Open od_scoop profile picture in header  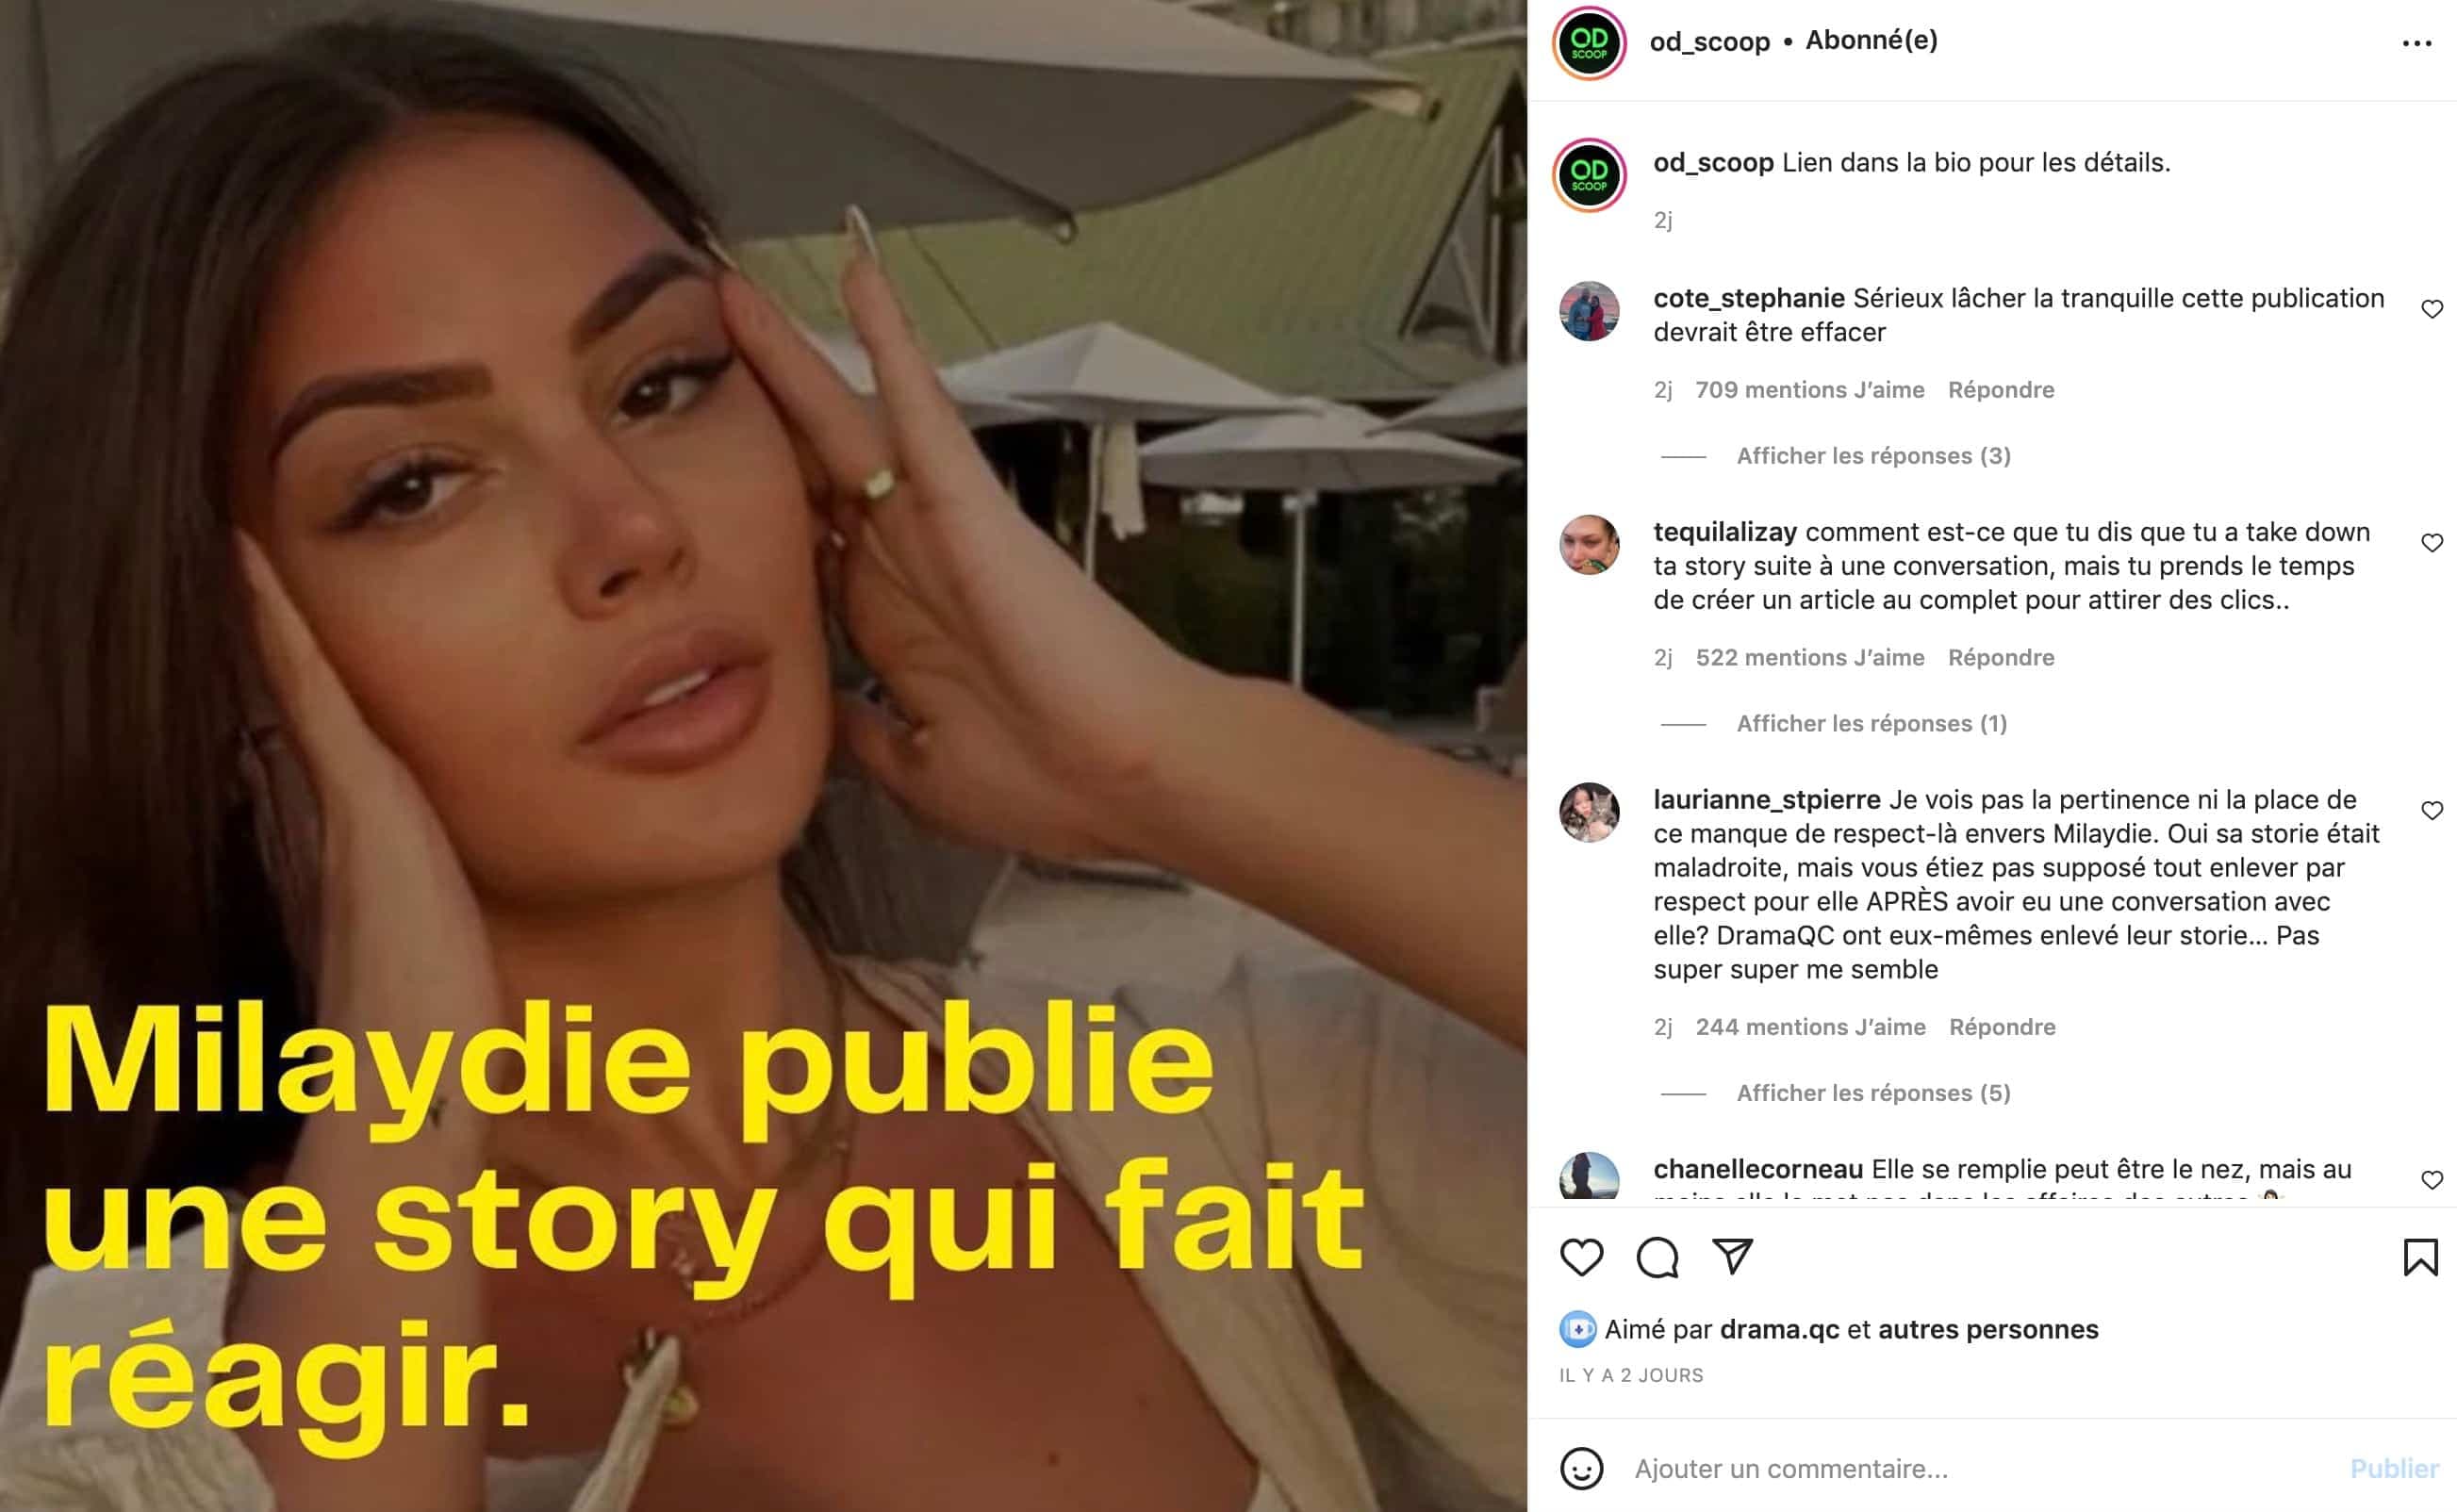(1589, 42)
